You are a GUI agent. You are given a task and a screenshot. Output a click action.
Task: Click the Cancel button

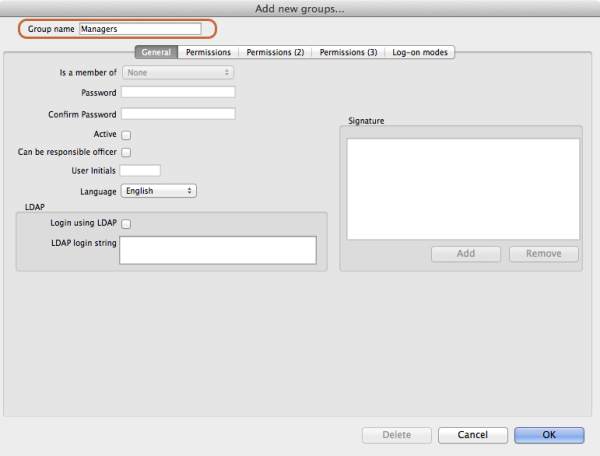[x=472, y=435]
